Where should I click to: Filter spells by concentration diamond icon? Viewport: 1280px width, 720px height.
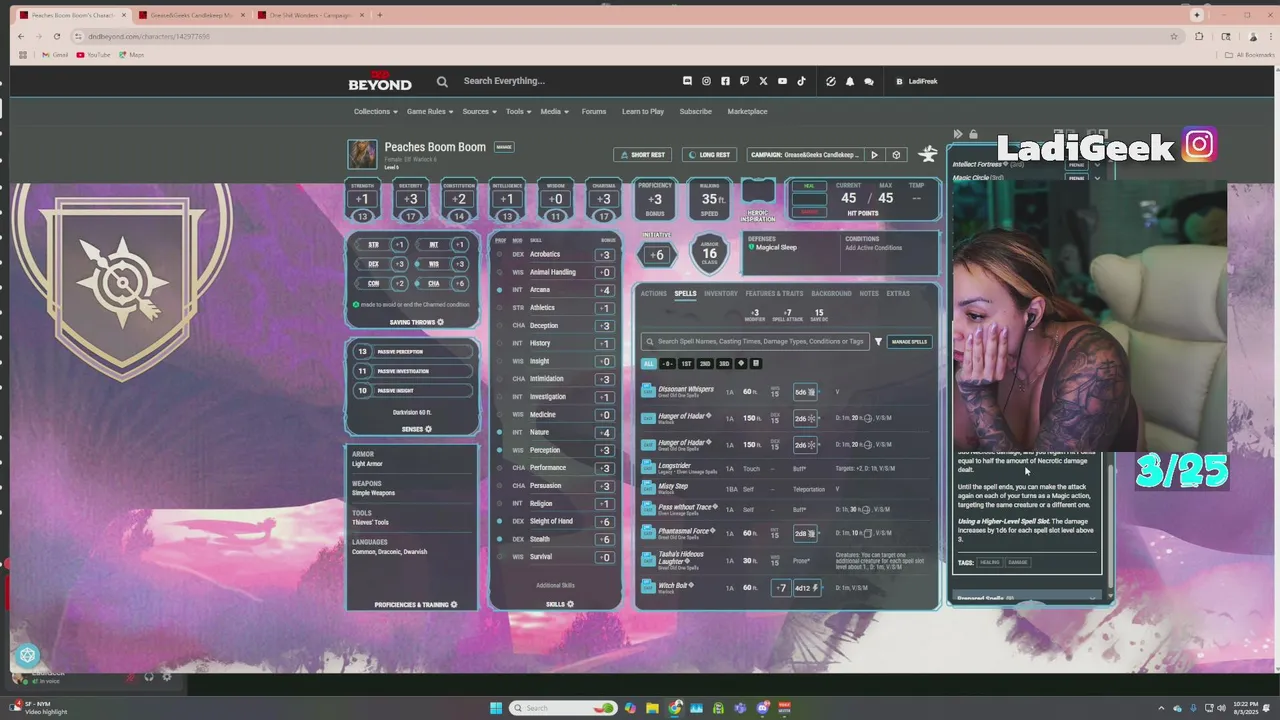[x=741, y=364]
